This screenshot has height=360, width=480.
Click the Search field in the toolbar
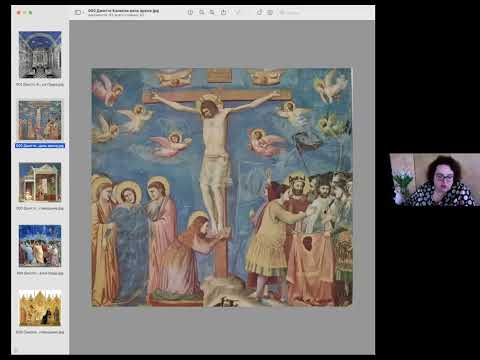290,13
